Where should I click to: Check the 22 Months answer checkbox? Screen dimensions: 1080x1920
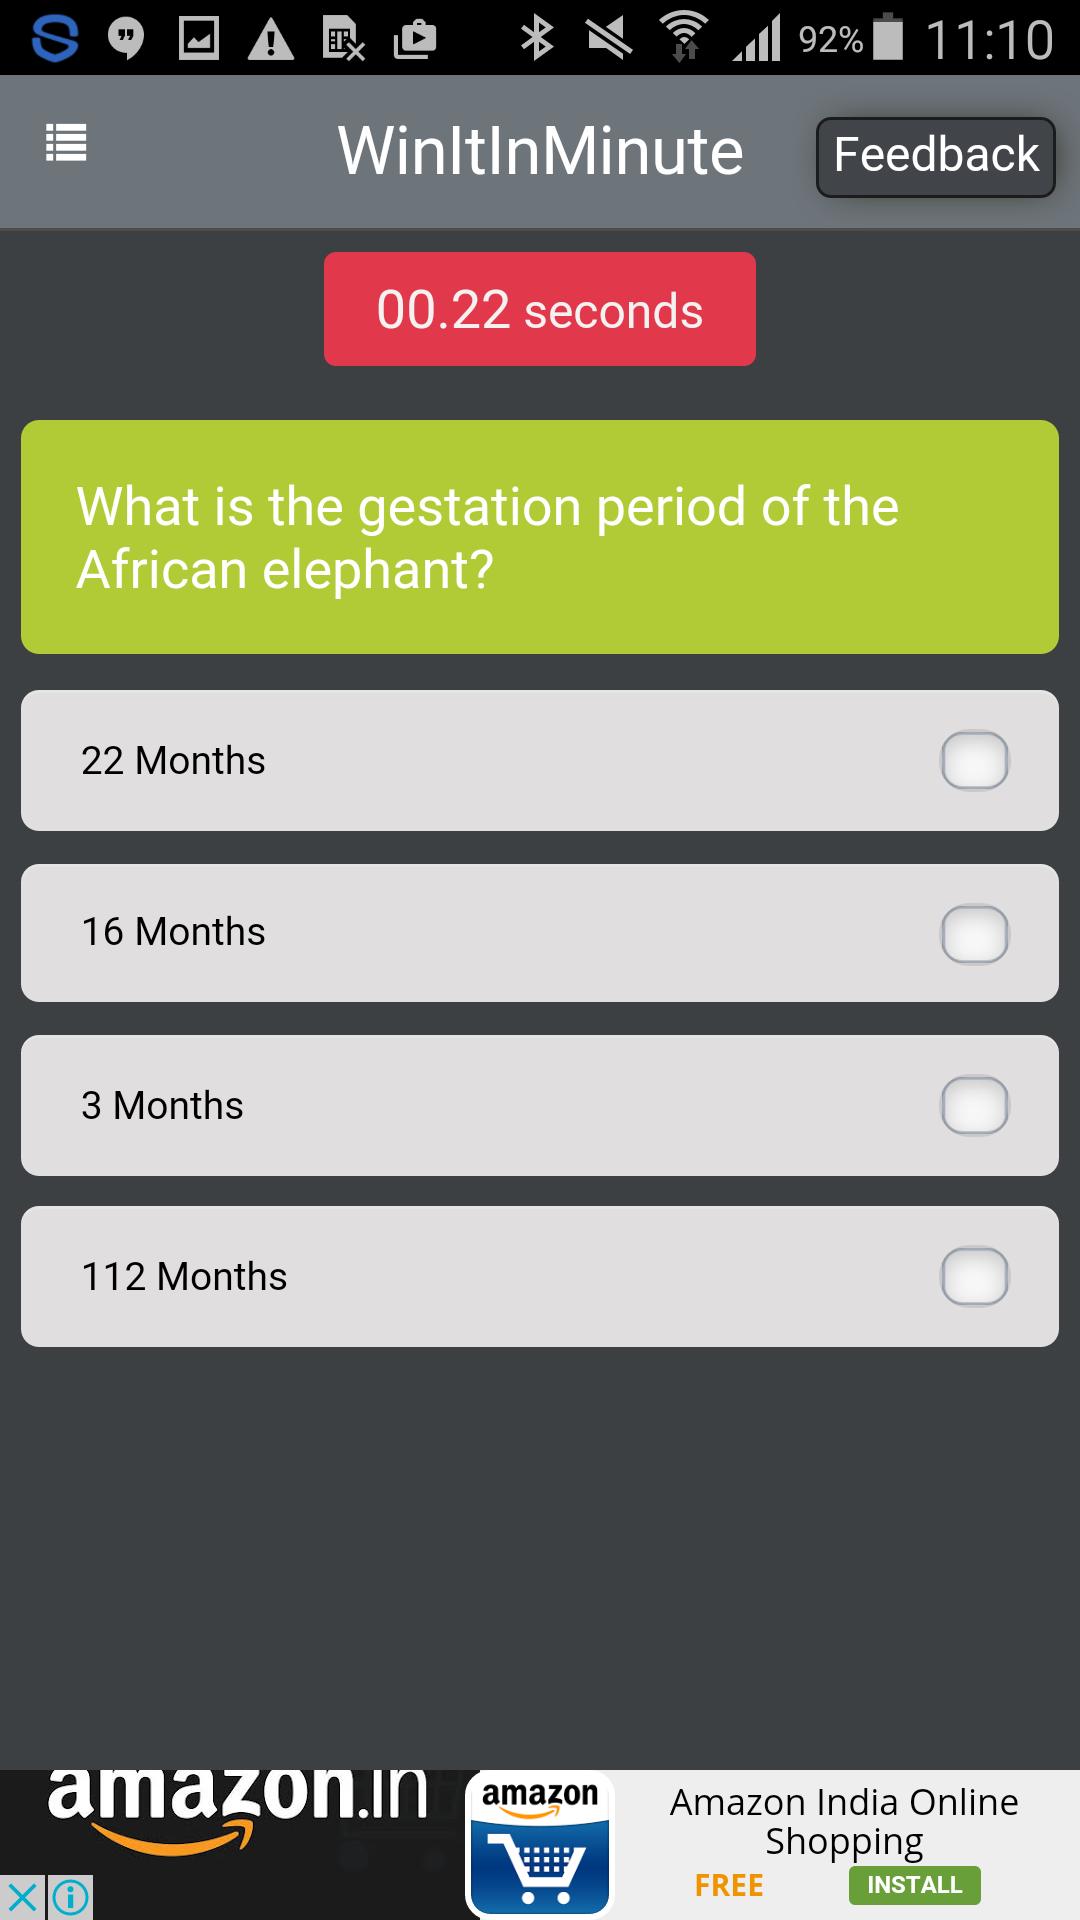click(x=974, y=761)
